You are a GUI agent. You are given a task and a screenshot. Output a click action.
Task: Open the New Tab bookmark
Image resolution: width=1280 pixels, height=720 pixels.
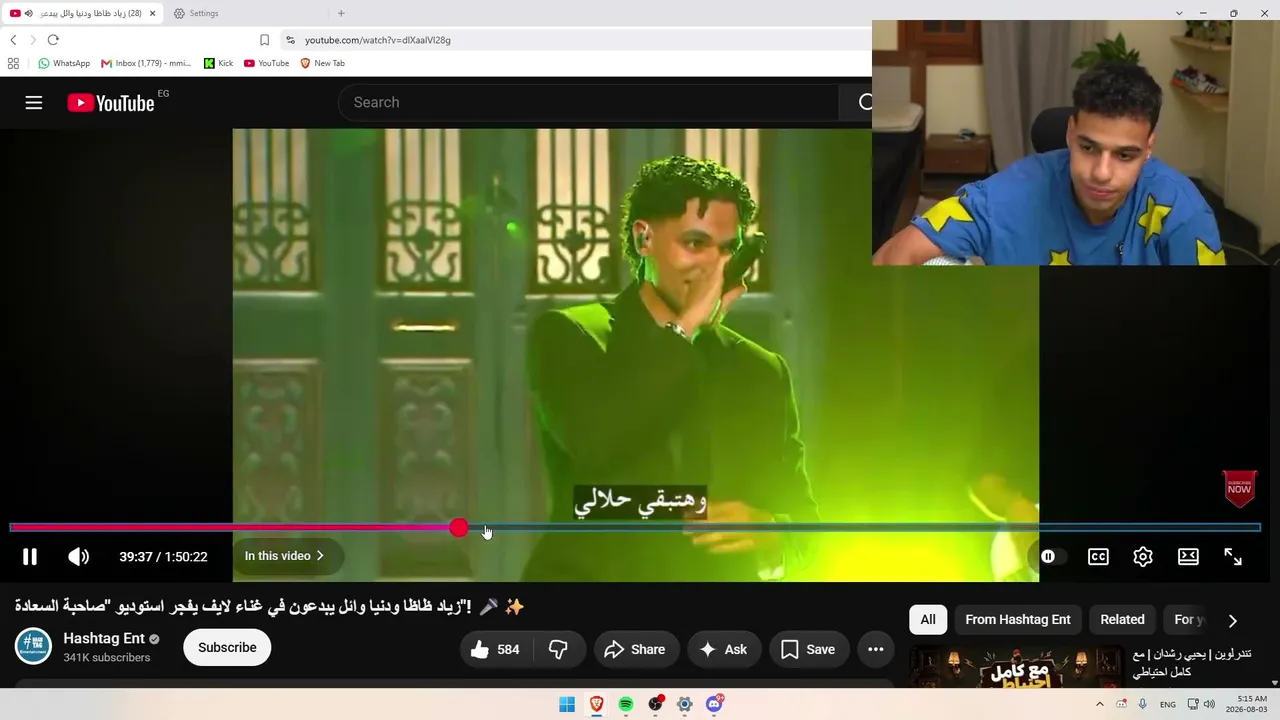coord(322,63)
